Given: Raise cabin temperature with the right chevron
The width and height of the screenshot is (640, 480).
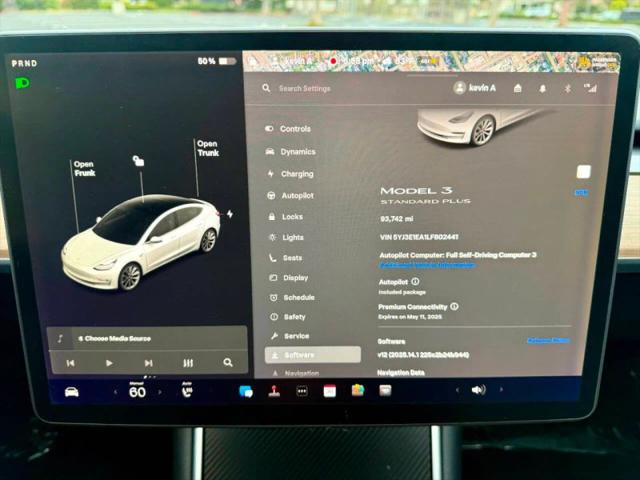Looking at the screenshot, I should (x=160, y=392).
